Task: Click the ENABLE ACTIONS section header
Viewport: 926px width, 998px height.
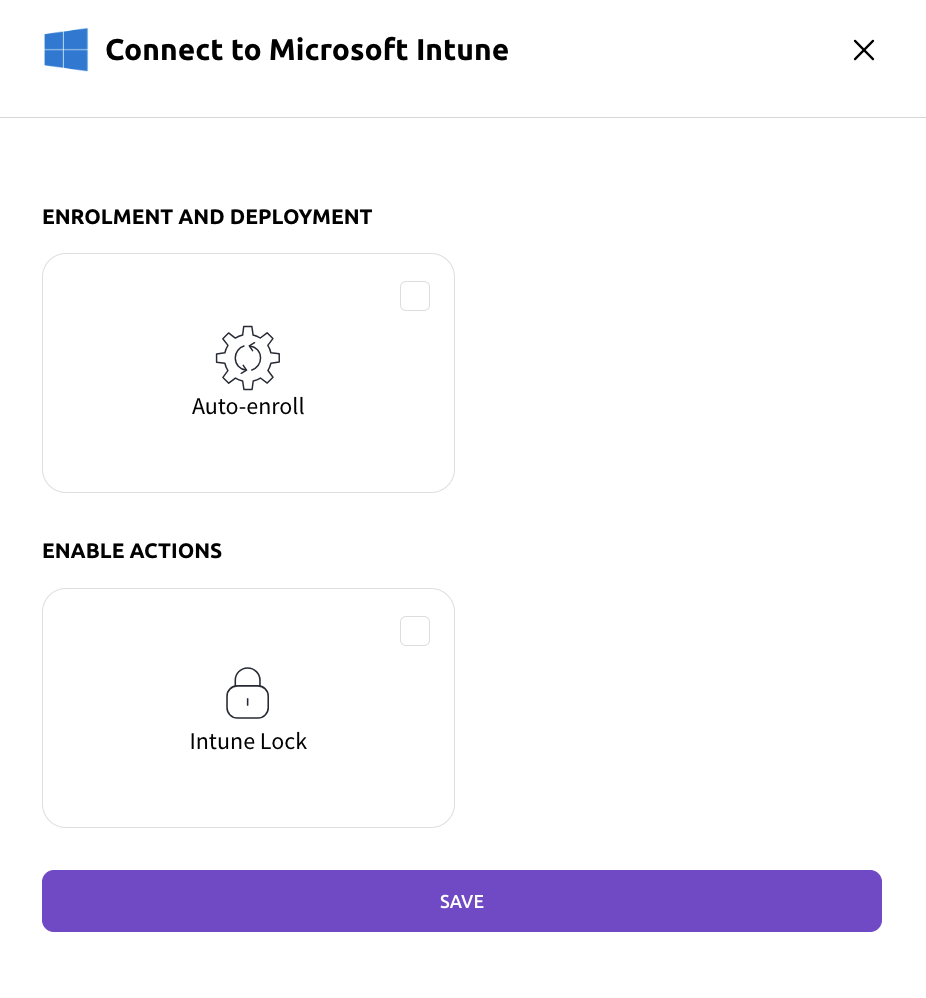Action: pos(131,551)
